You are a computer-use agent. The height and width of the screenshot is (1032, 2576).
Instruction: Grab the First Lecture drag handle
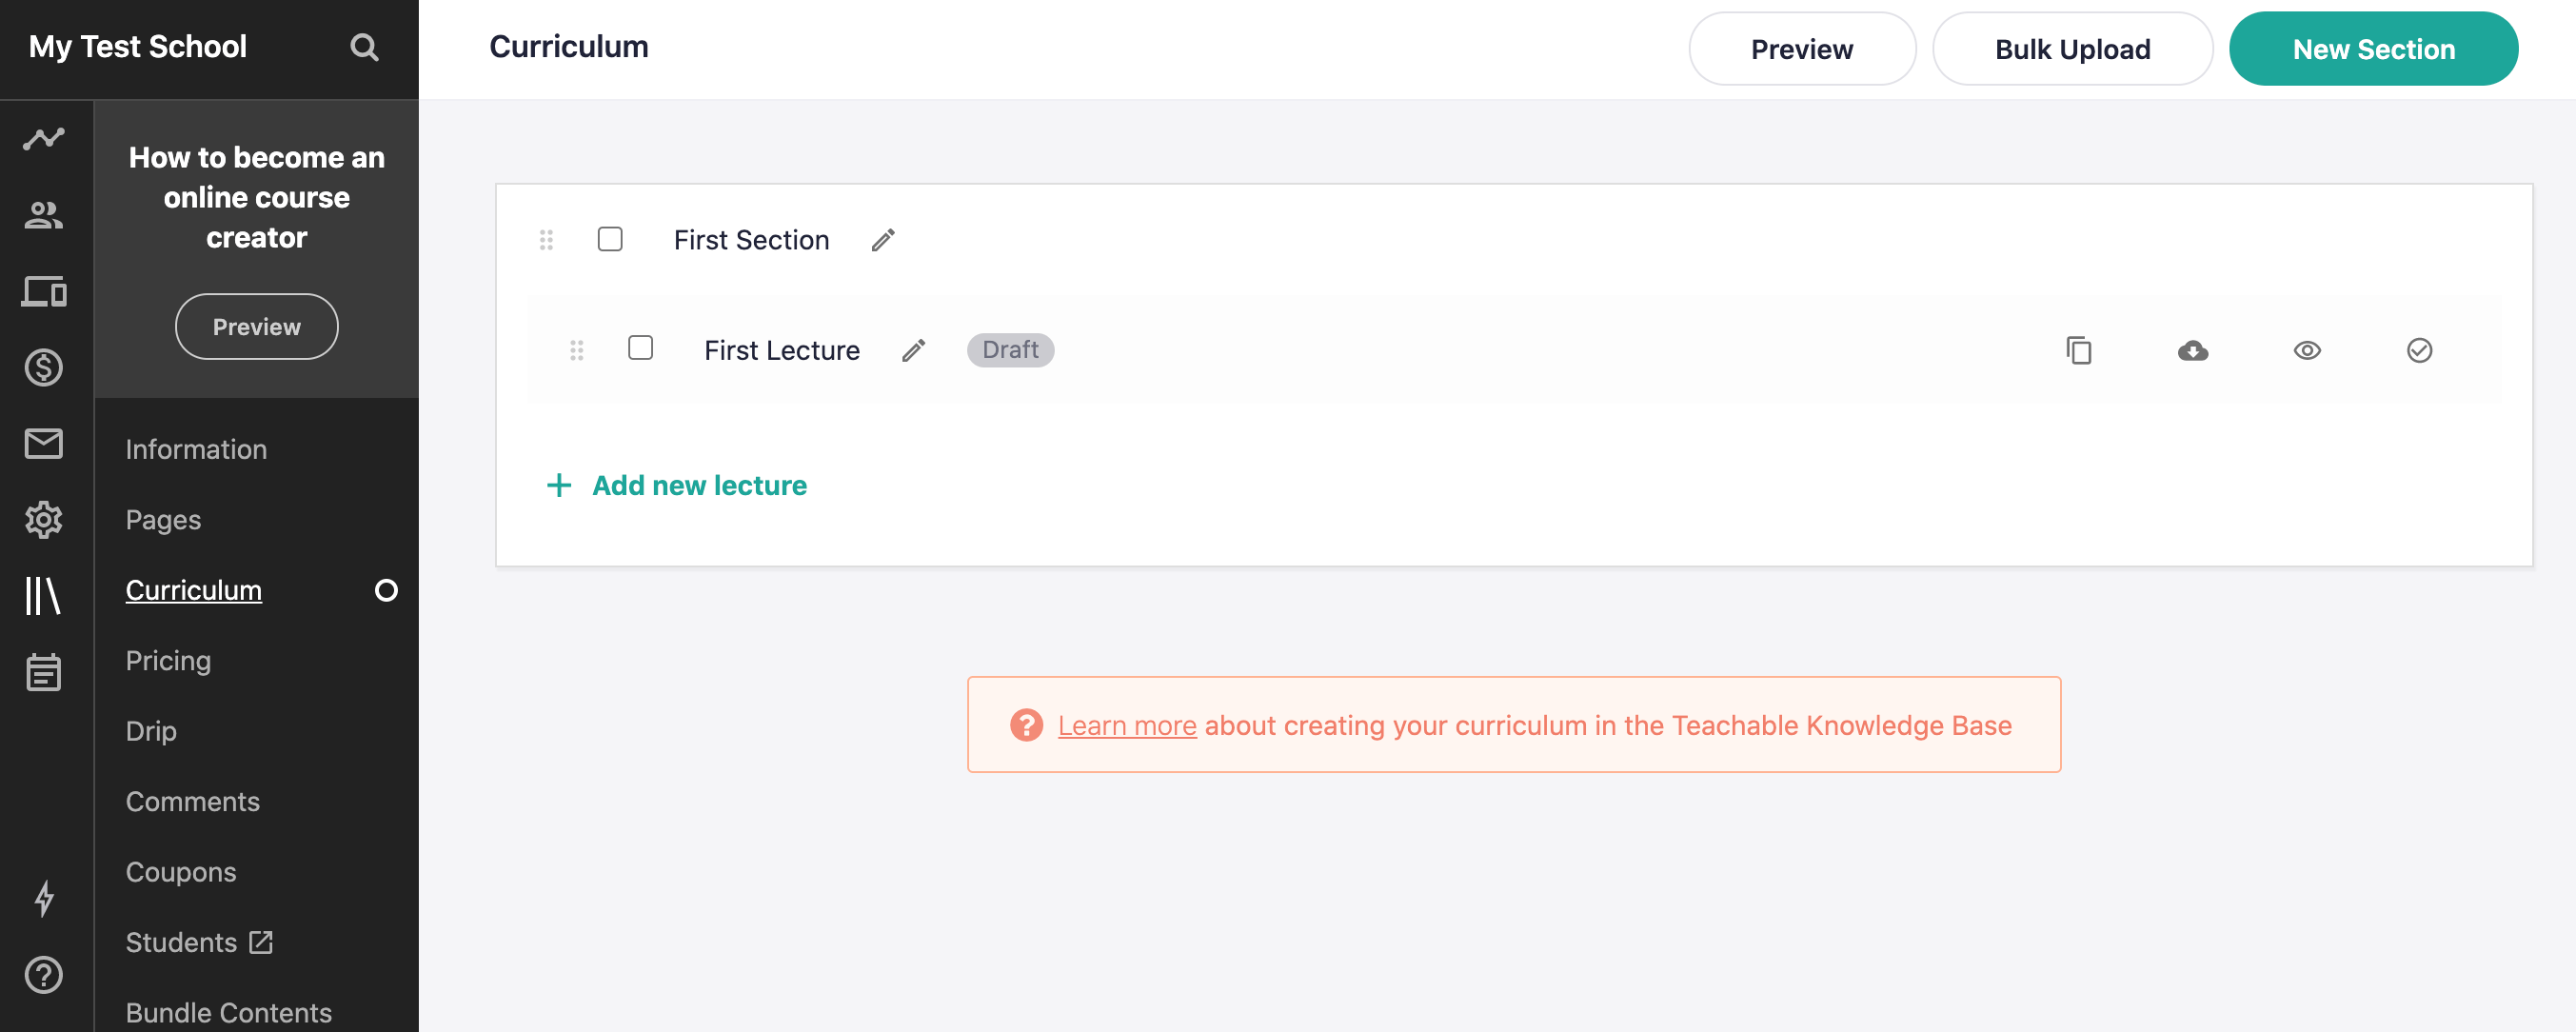[x=577, y=350]
